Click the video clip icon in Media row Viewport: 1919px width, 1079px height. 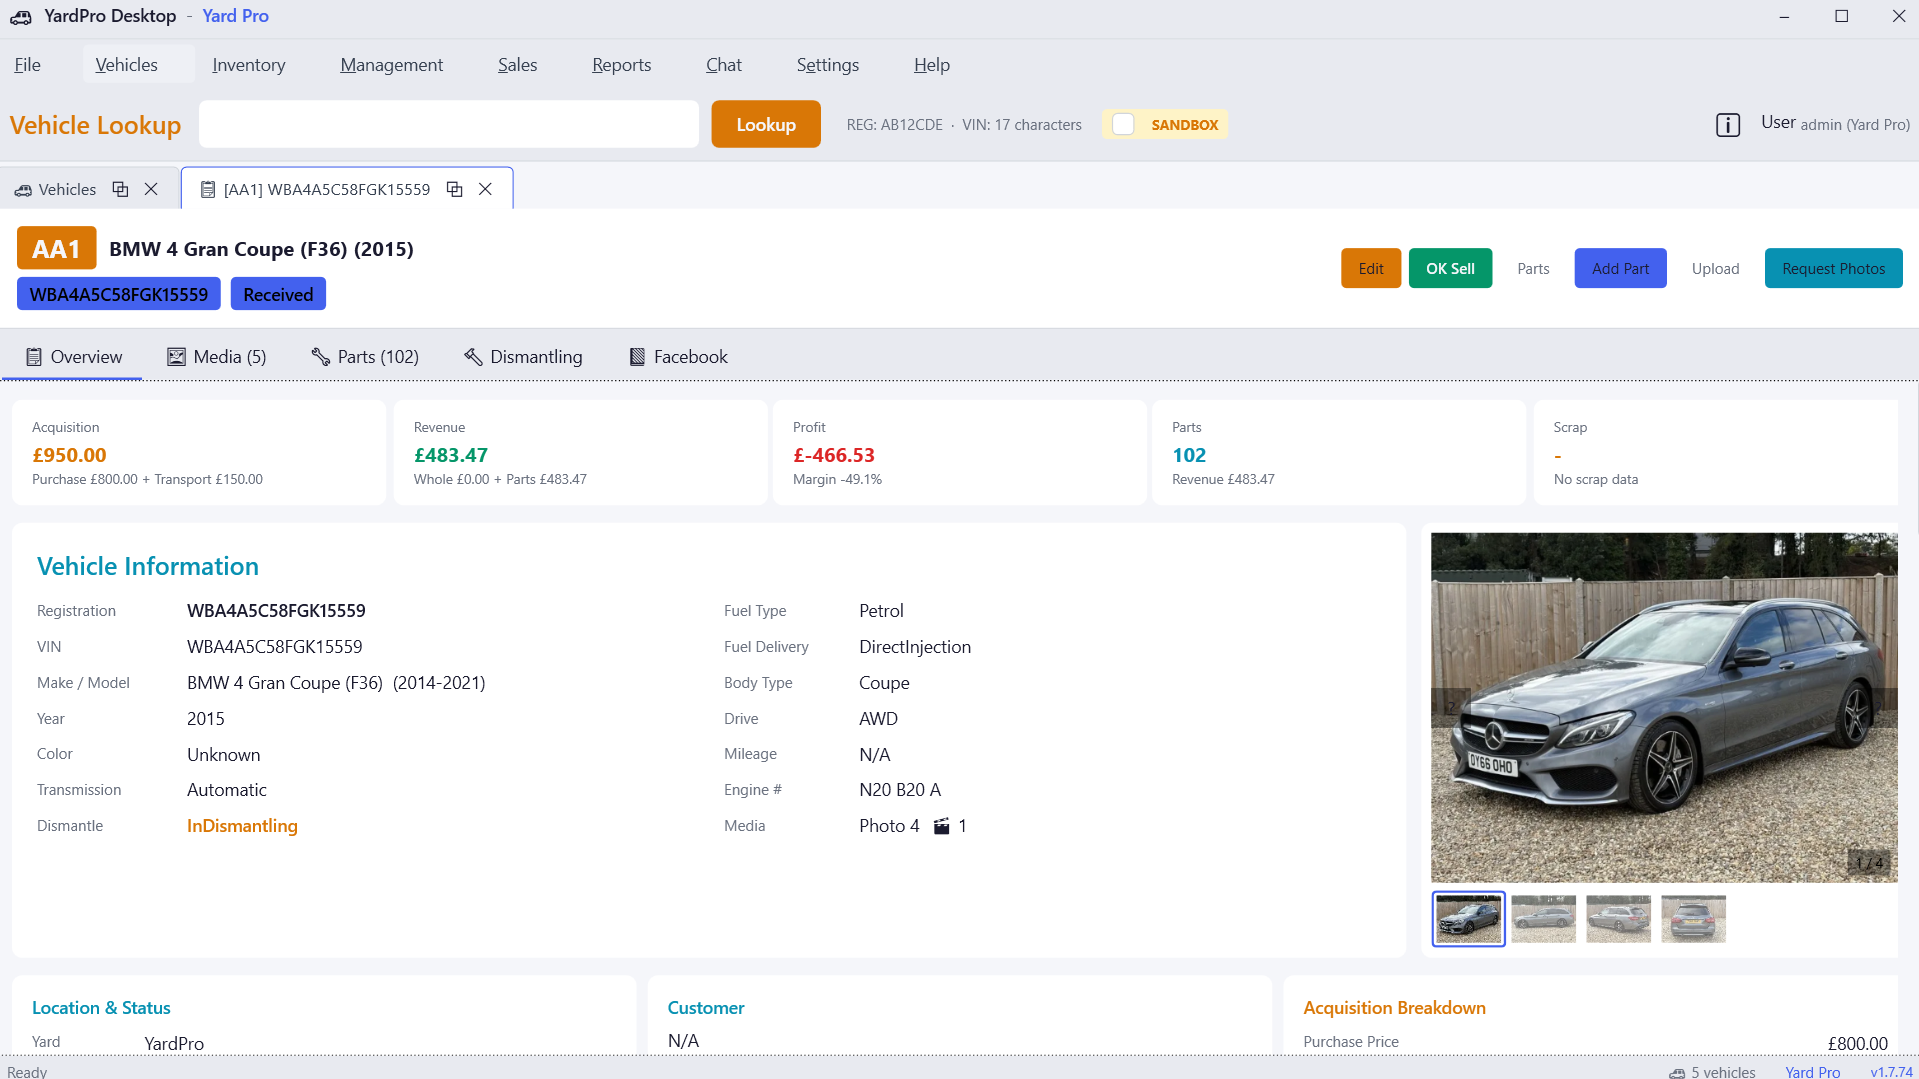[941, 826]
